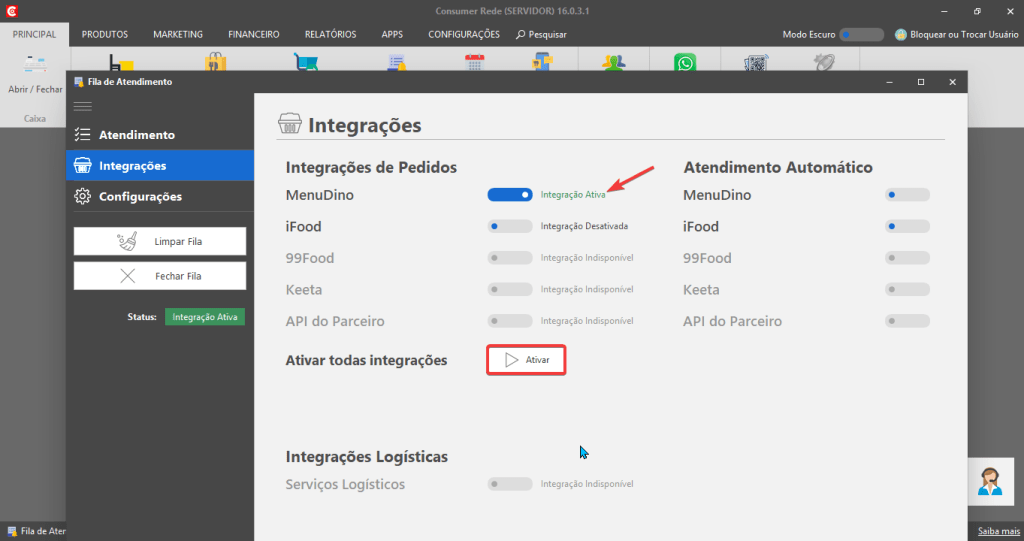The width and height of the screenshot is (1024, 541).
Task: Click the Configurações gear icon
Action: pyautogui.click(x=82, y=196)
